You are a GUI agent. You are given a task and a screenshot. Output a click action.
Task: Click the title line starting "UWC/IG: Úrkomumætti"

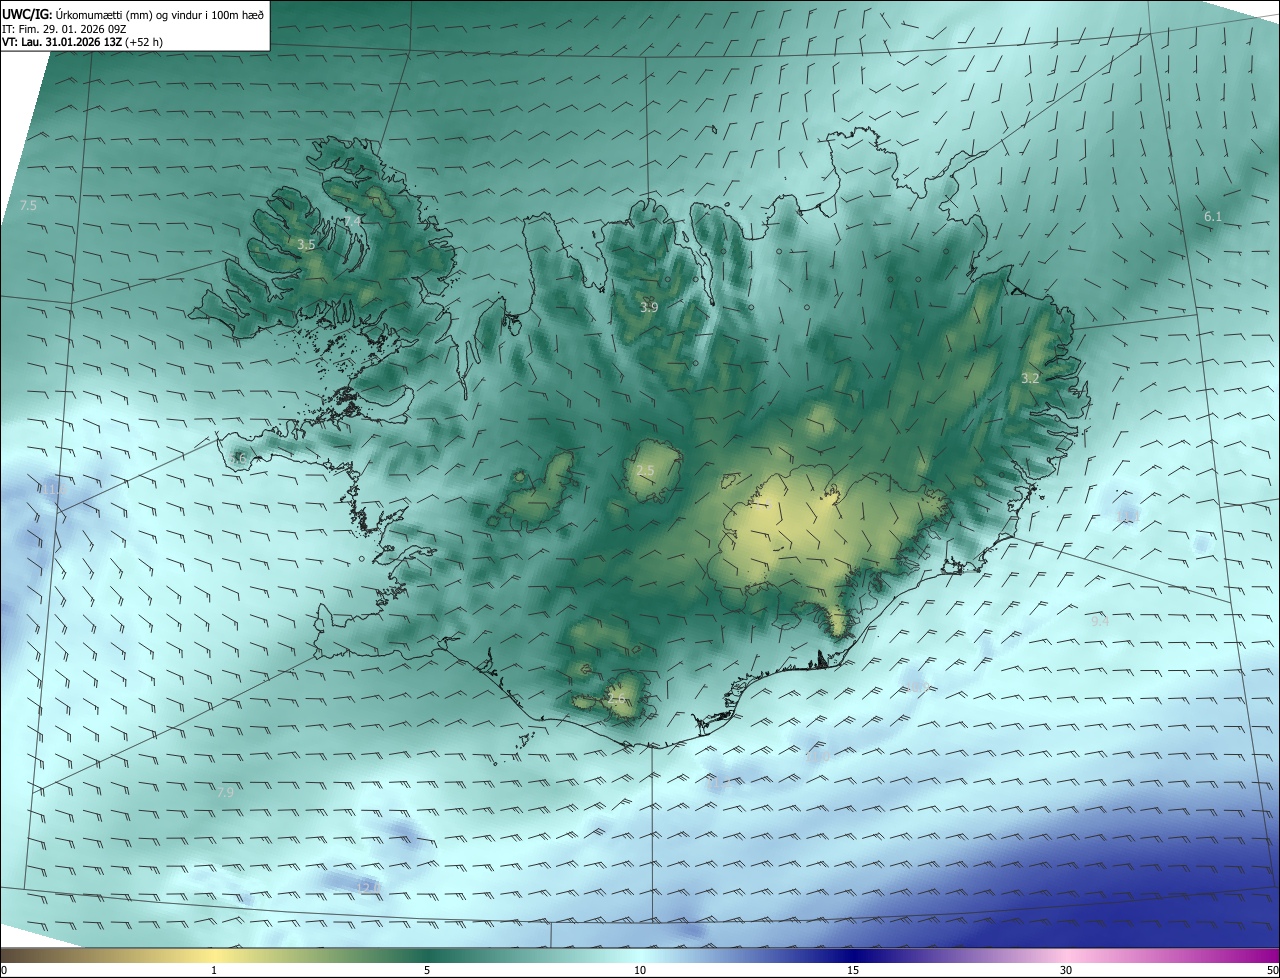pos(133,14)
